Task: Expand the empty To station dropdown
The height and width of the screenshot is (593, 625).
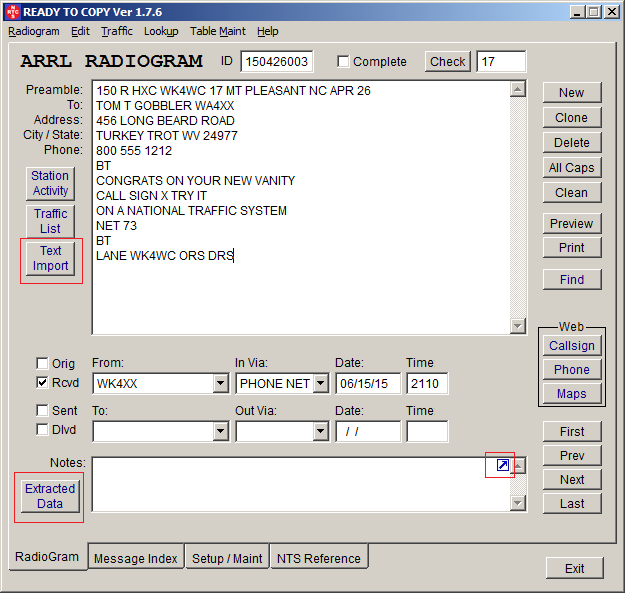Action: (x=220, y=431)
